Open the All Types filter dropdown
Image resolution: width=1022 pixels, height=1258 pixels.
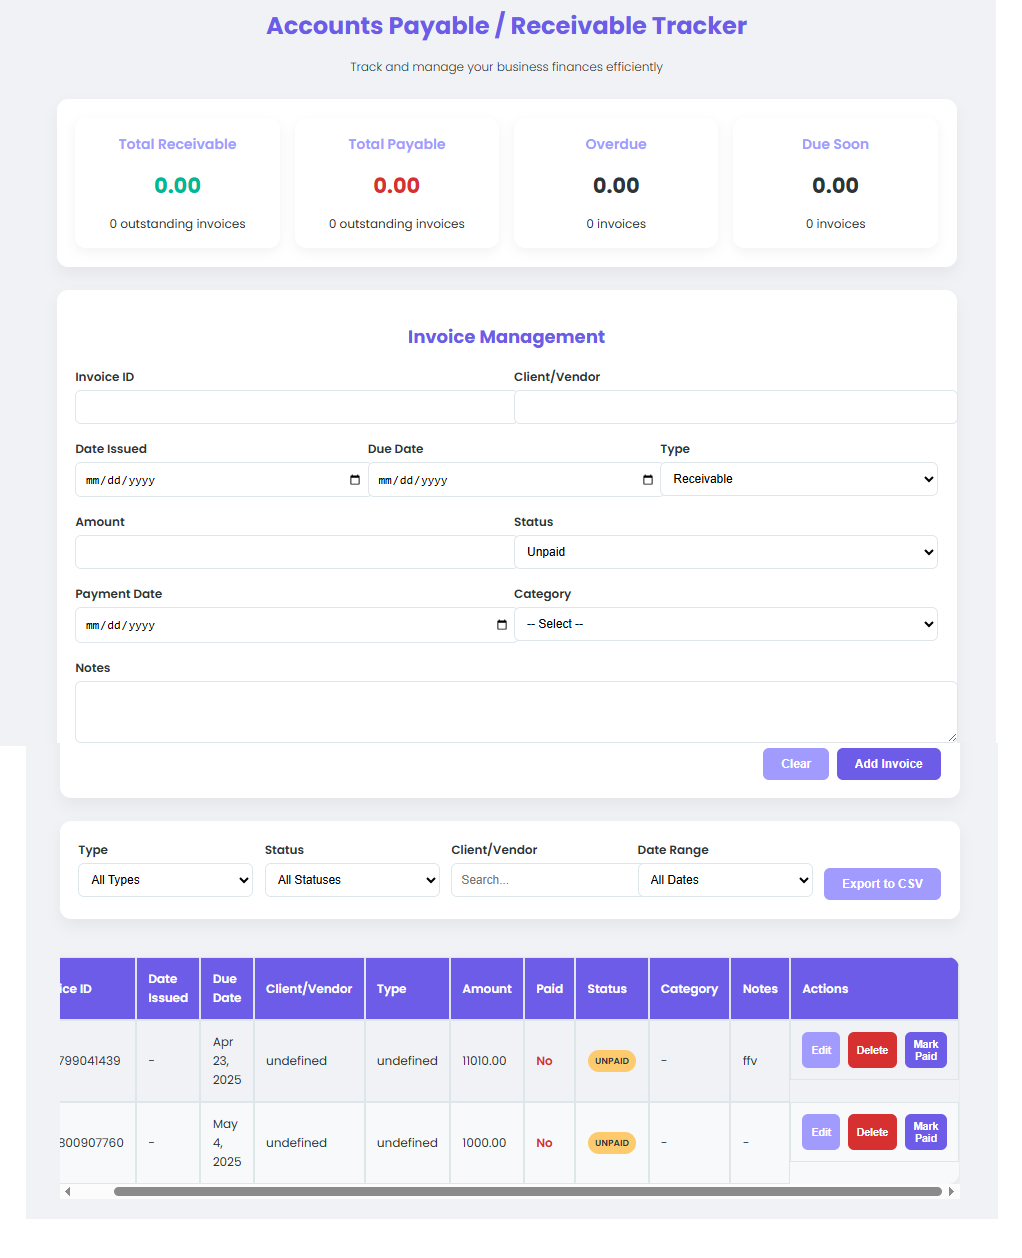[x=165, y=880]
